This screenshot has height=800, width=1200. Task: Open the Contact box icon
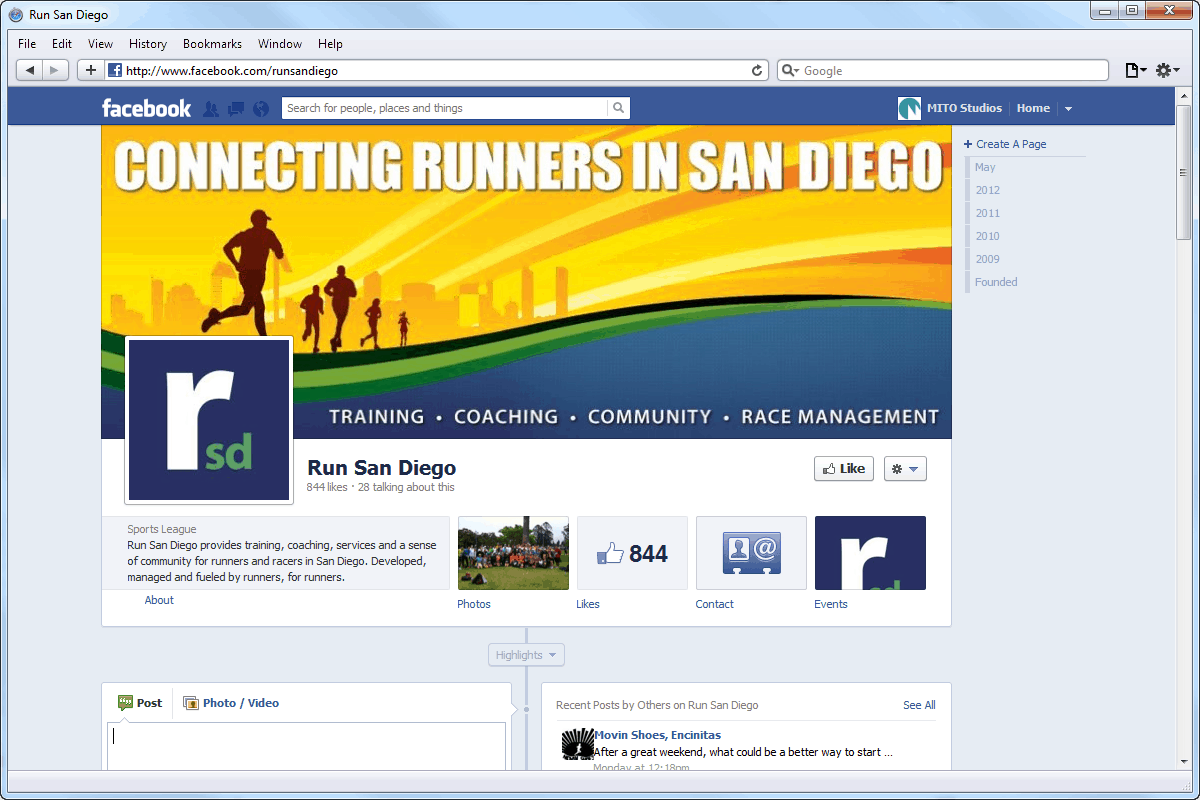(x=751, y=553)
